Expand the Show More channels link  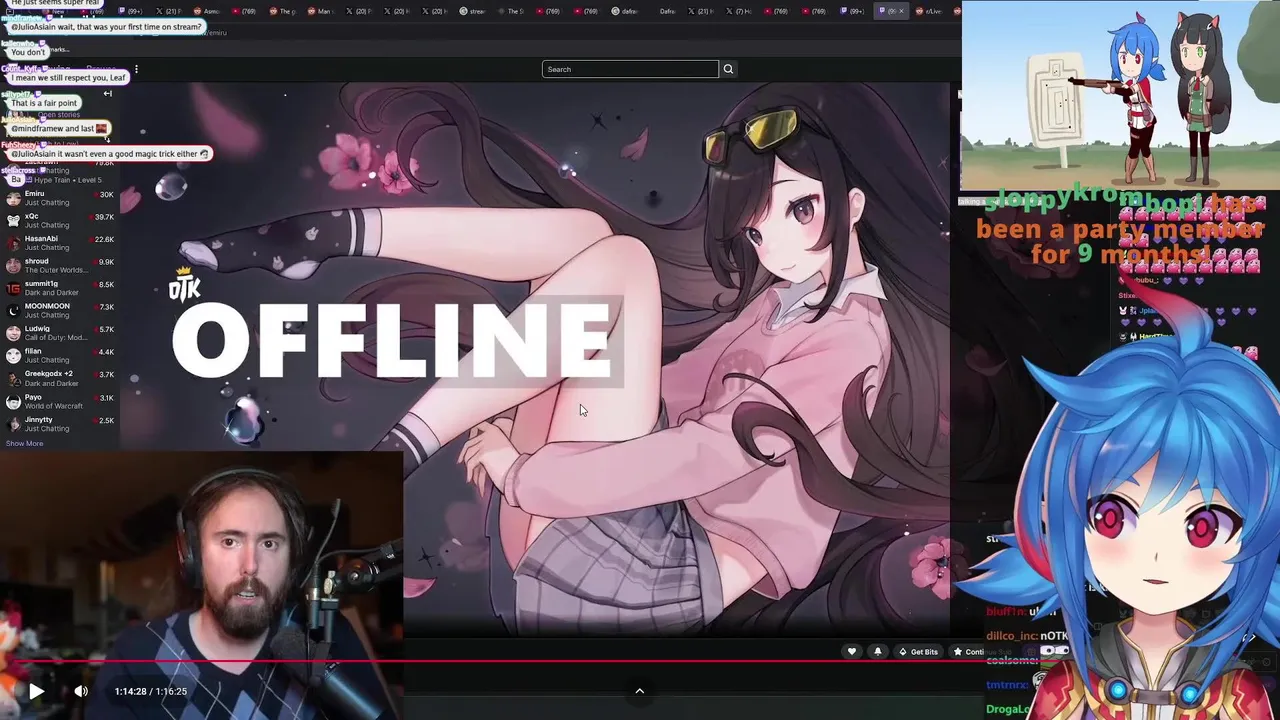(24, 443)
